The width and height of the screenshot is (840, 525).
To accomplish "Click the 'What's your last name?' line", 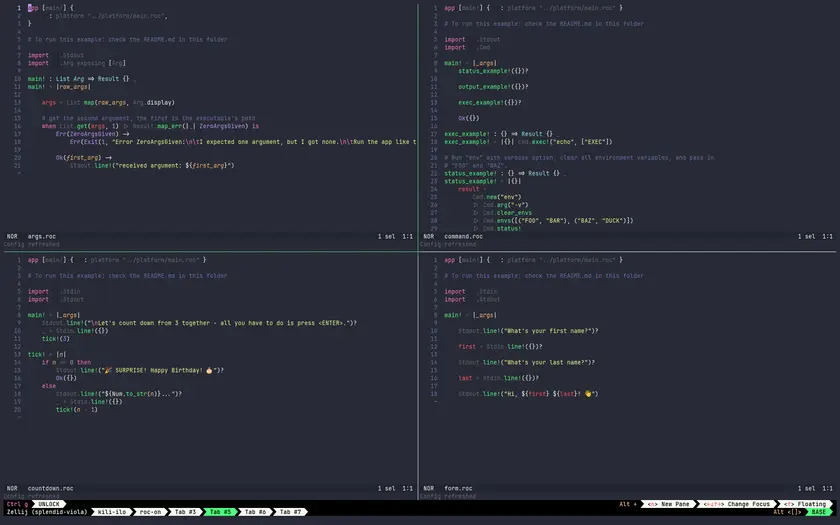I will coord(527,363).
